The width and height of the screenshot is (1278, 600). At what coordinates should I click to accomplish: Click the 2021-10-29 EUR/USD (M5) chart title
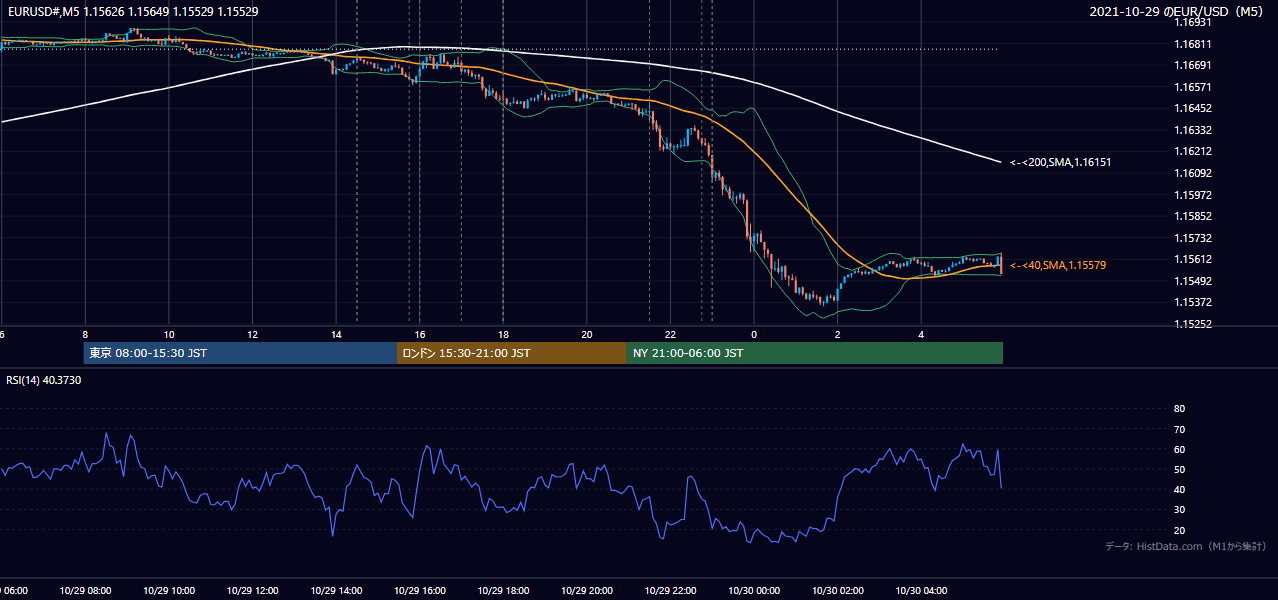coord(1177,12)
